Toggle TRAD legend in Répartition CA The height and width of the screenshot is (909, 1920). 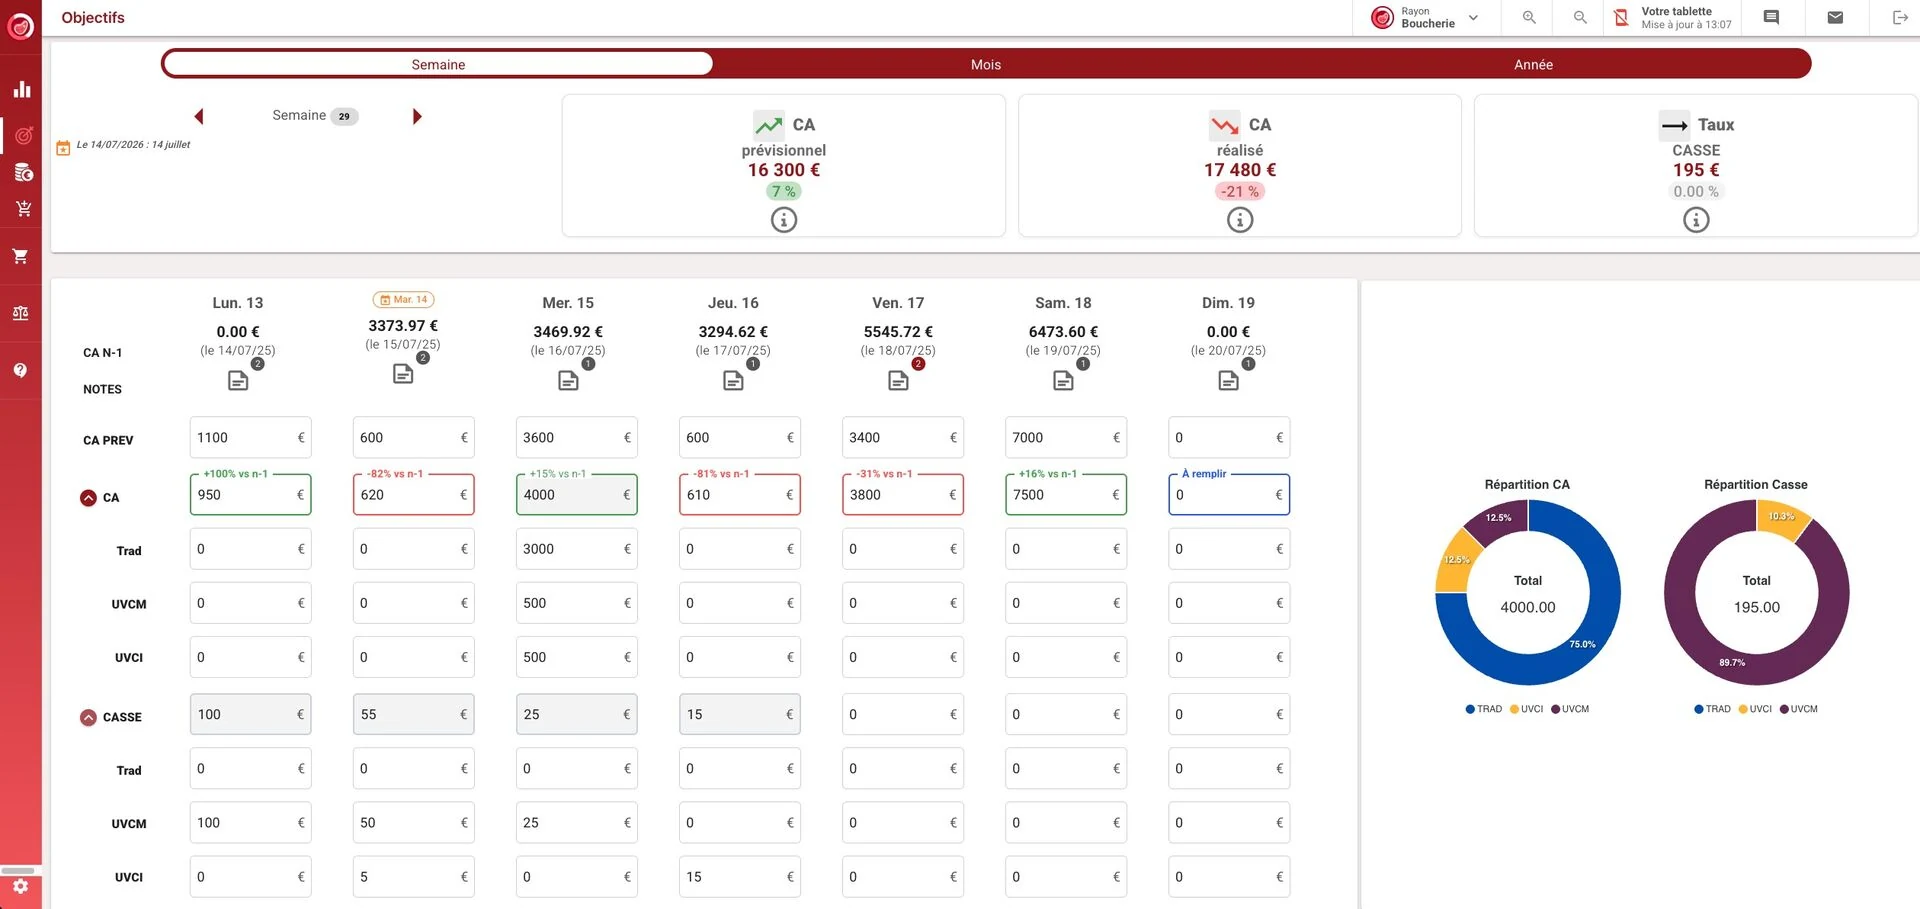pos(1484,709)
